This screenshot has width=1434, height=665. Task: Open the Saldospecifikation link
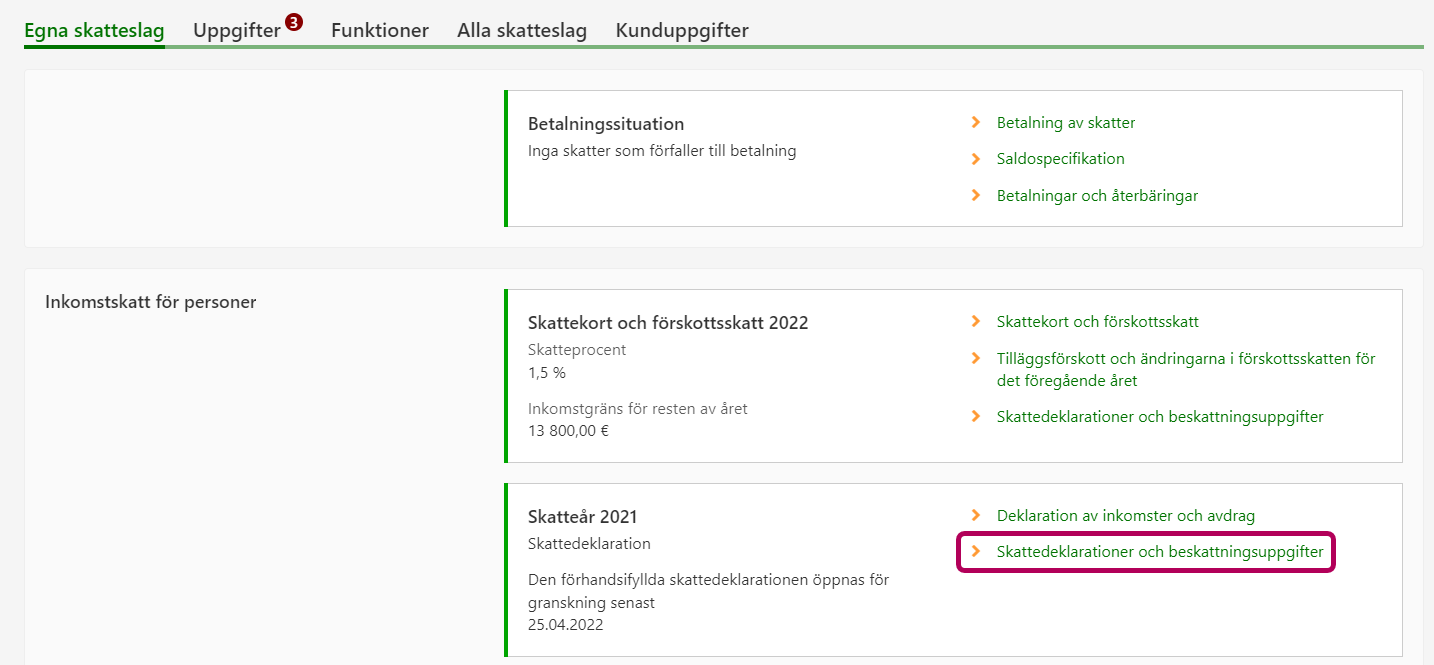tap(1060, 159)
